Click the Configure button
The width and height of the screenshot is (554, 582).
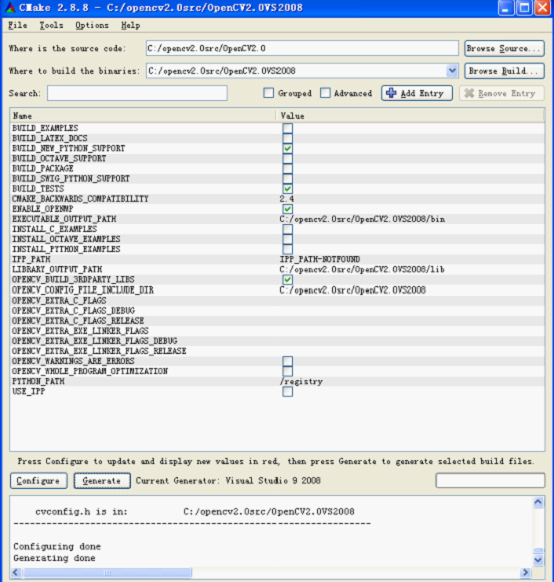(39, 481)
